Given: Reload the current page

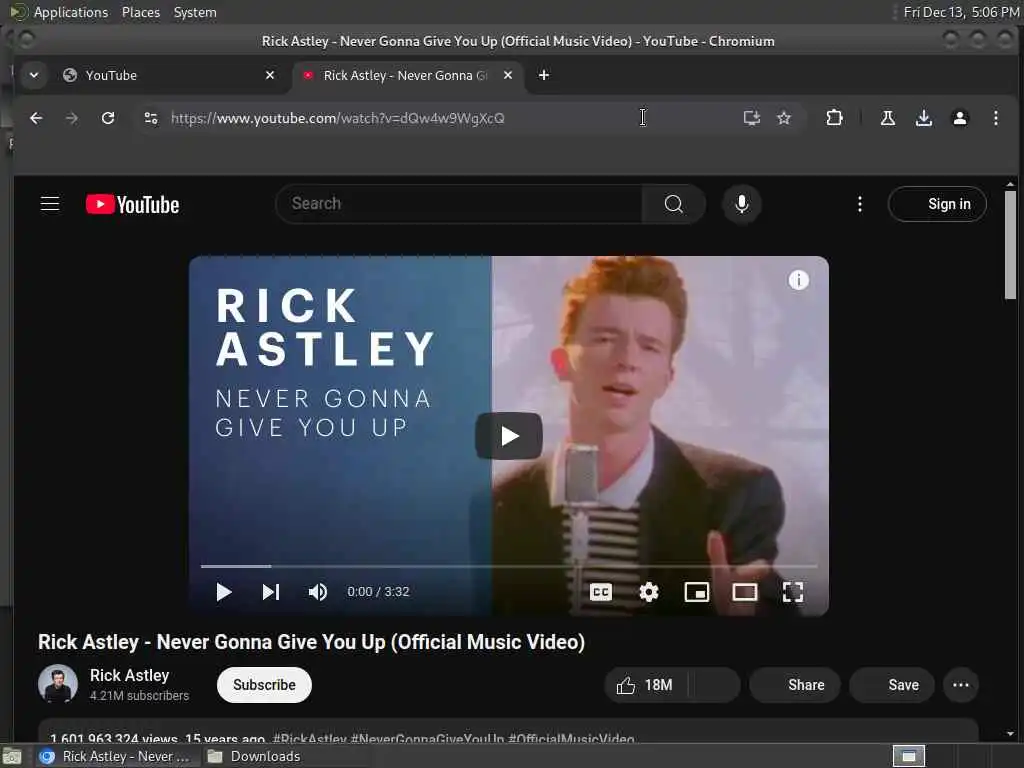Looking at the screenshot, I should 108,118.
